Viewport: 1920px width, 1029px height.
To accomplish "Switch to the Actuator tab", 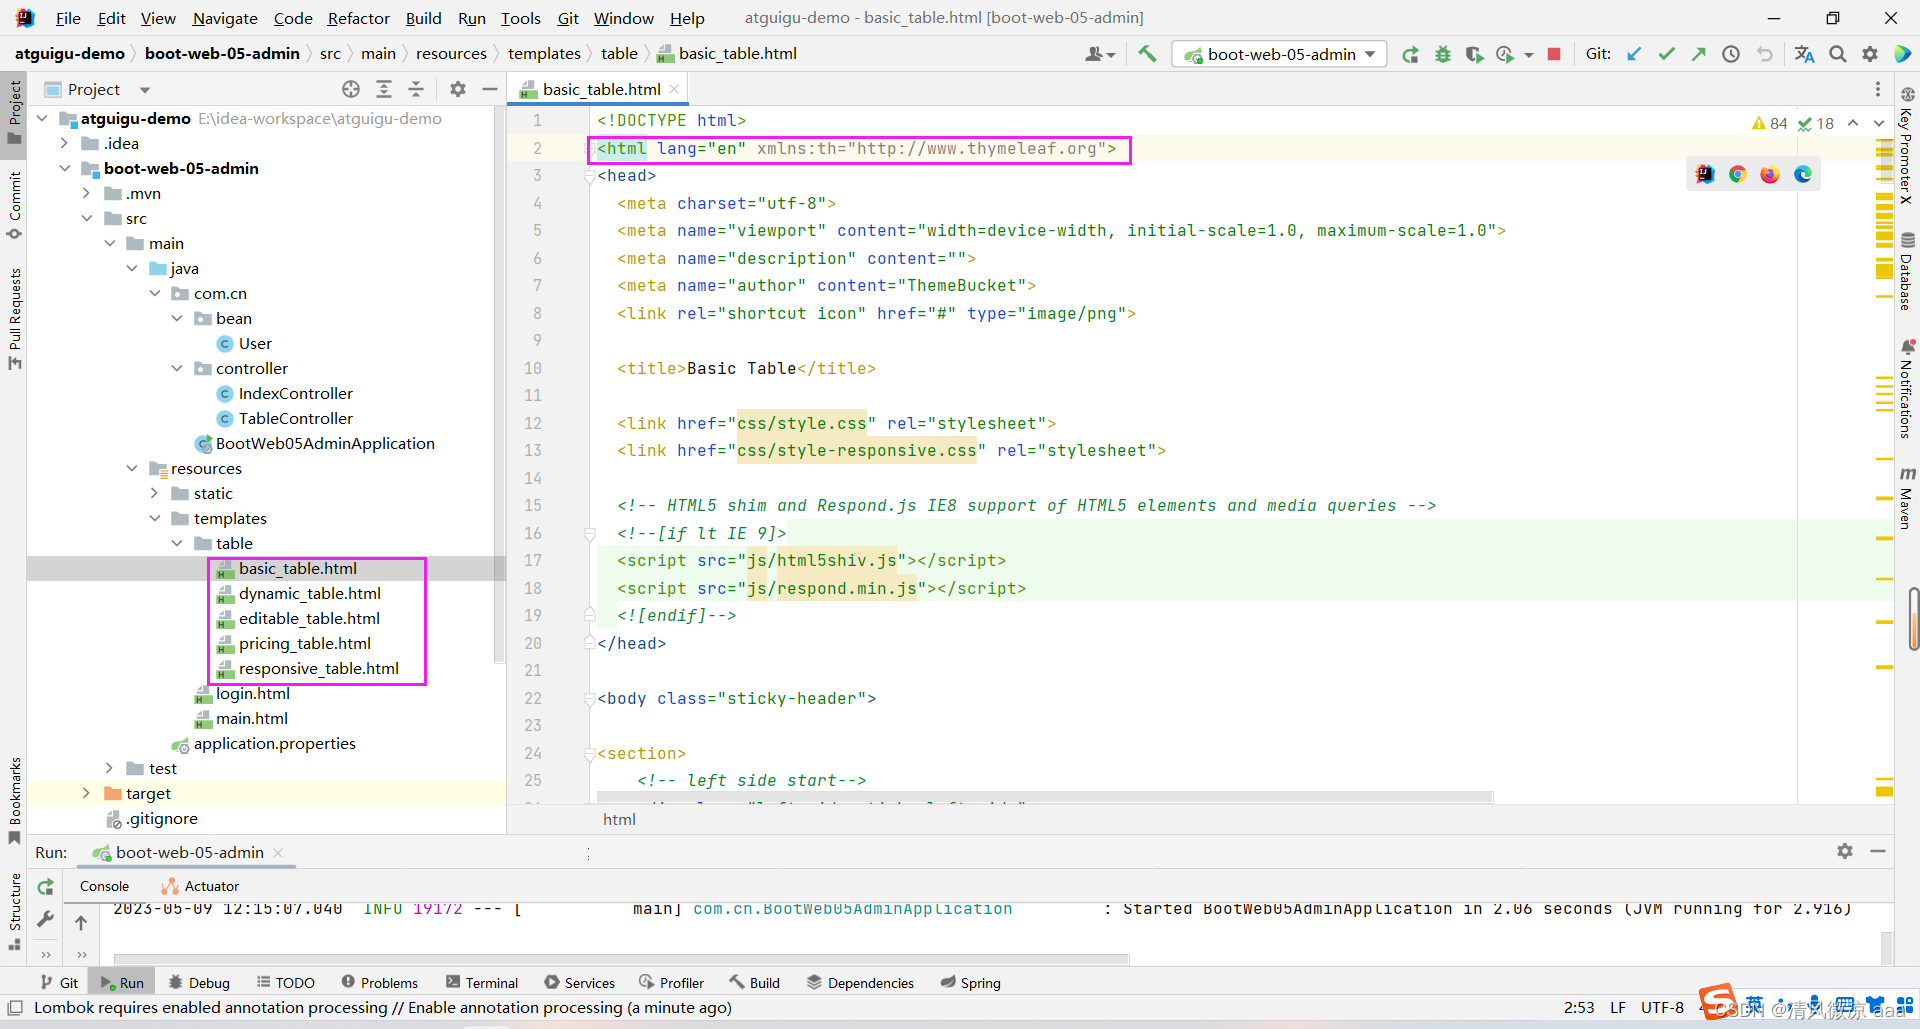I will point(200,886).
